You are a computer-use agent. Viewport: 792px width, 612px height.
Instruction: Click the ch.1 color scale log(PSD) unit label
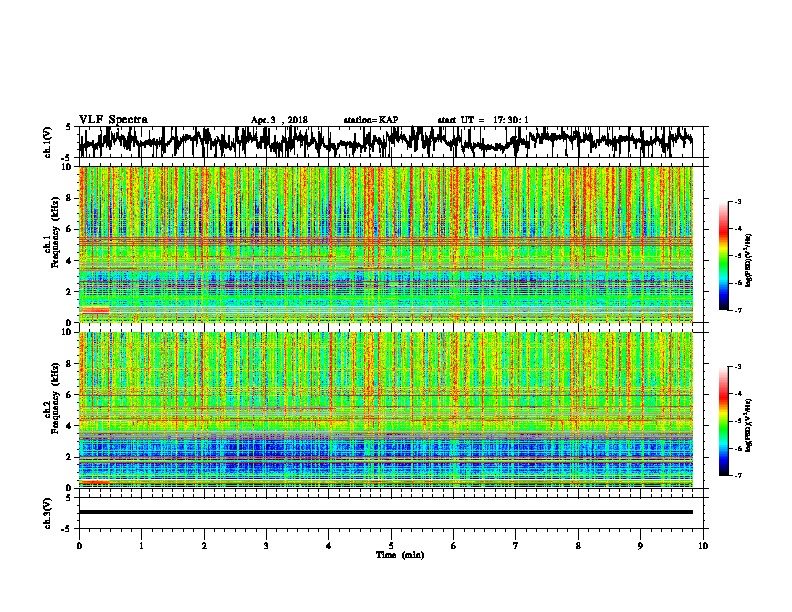click(748, 260)
